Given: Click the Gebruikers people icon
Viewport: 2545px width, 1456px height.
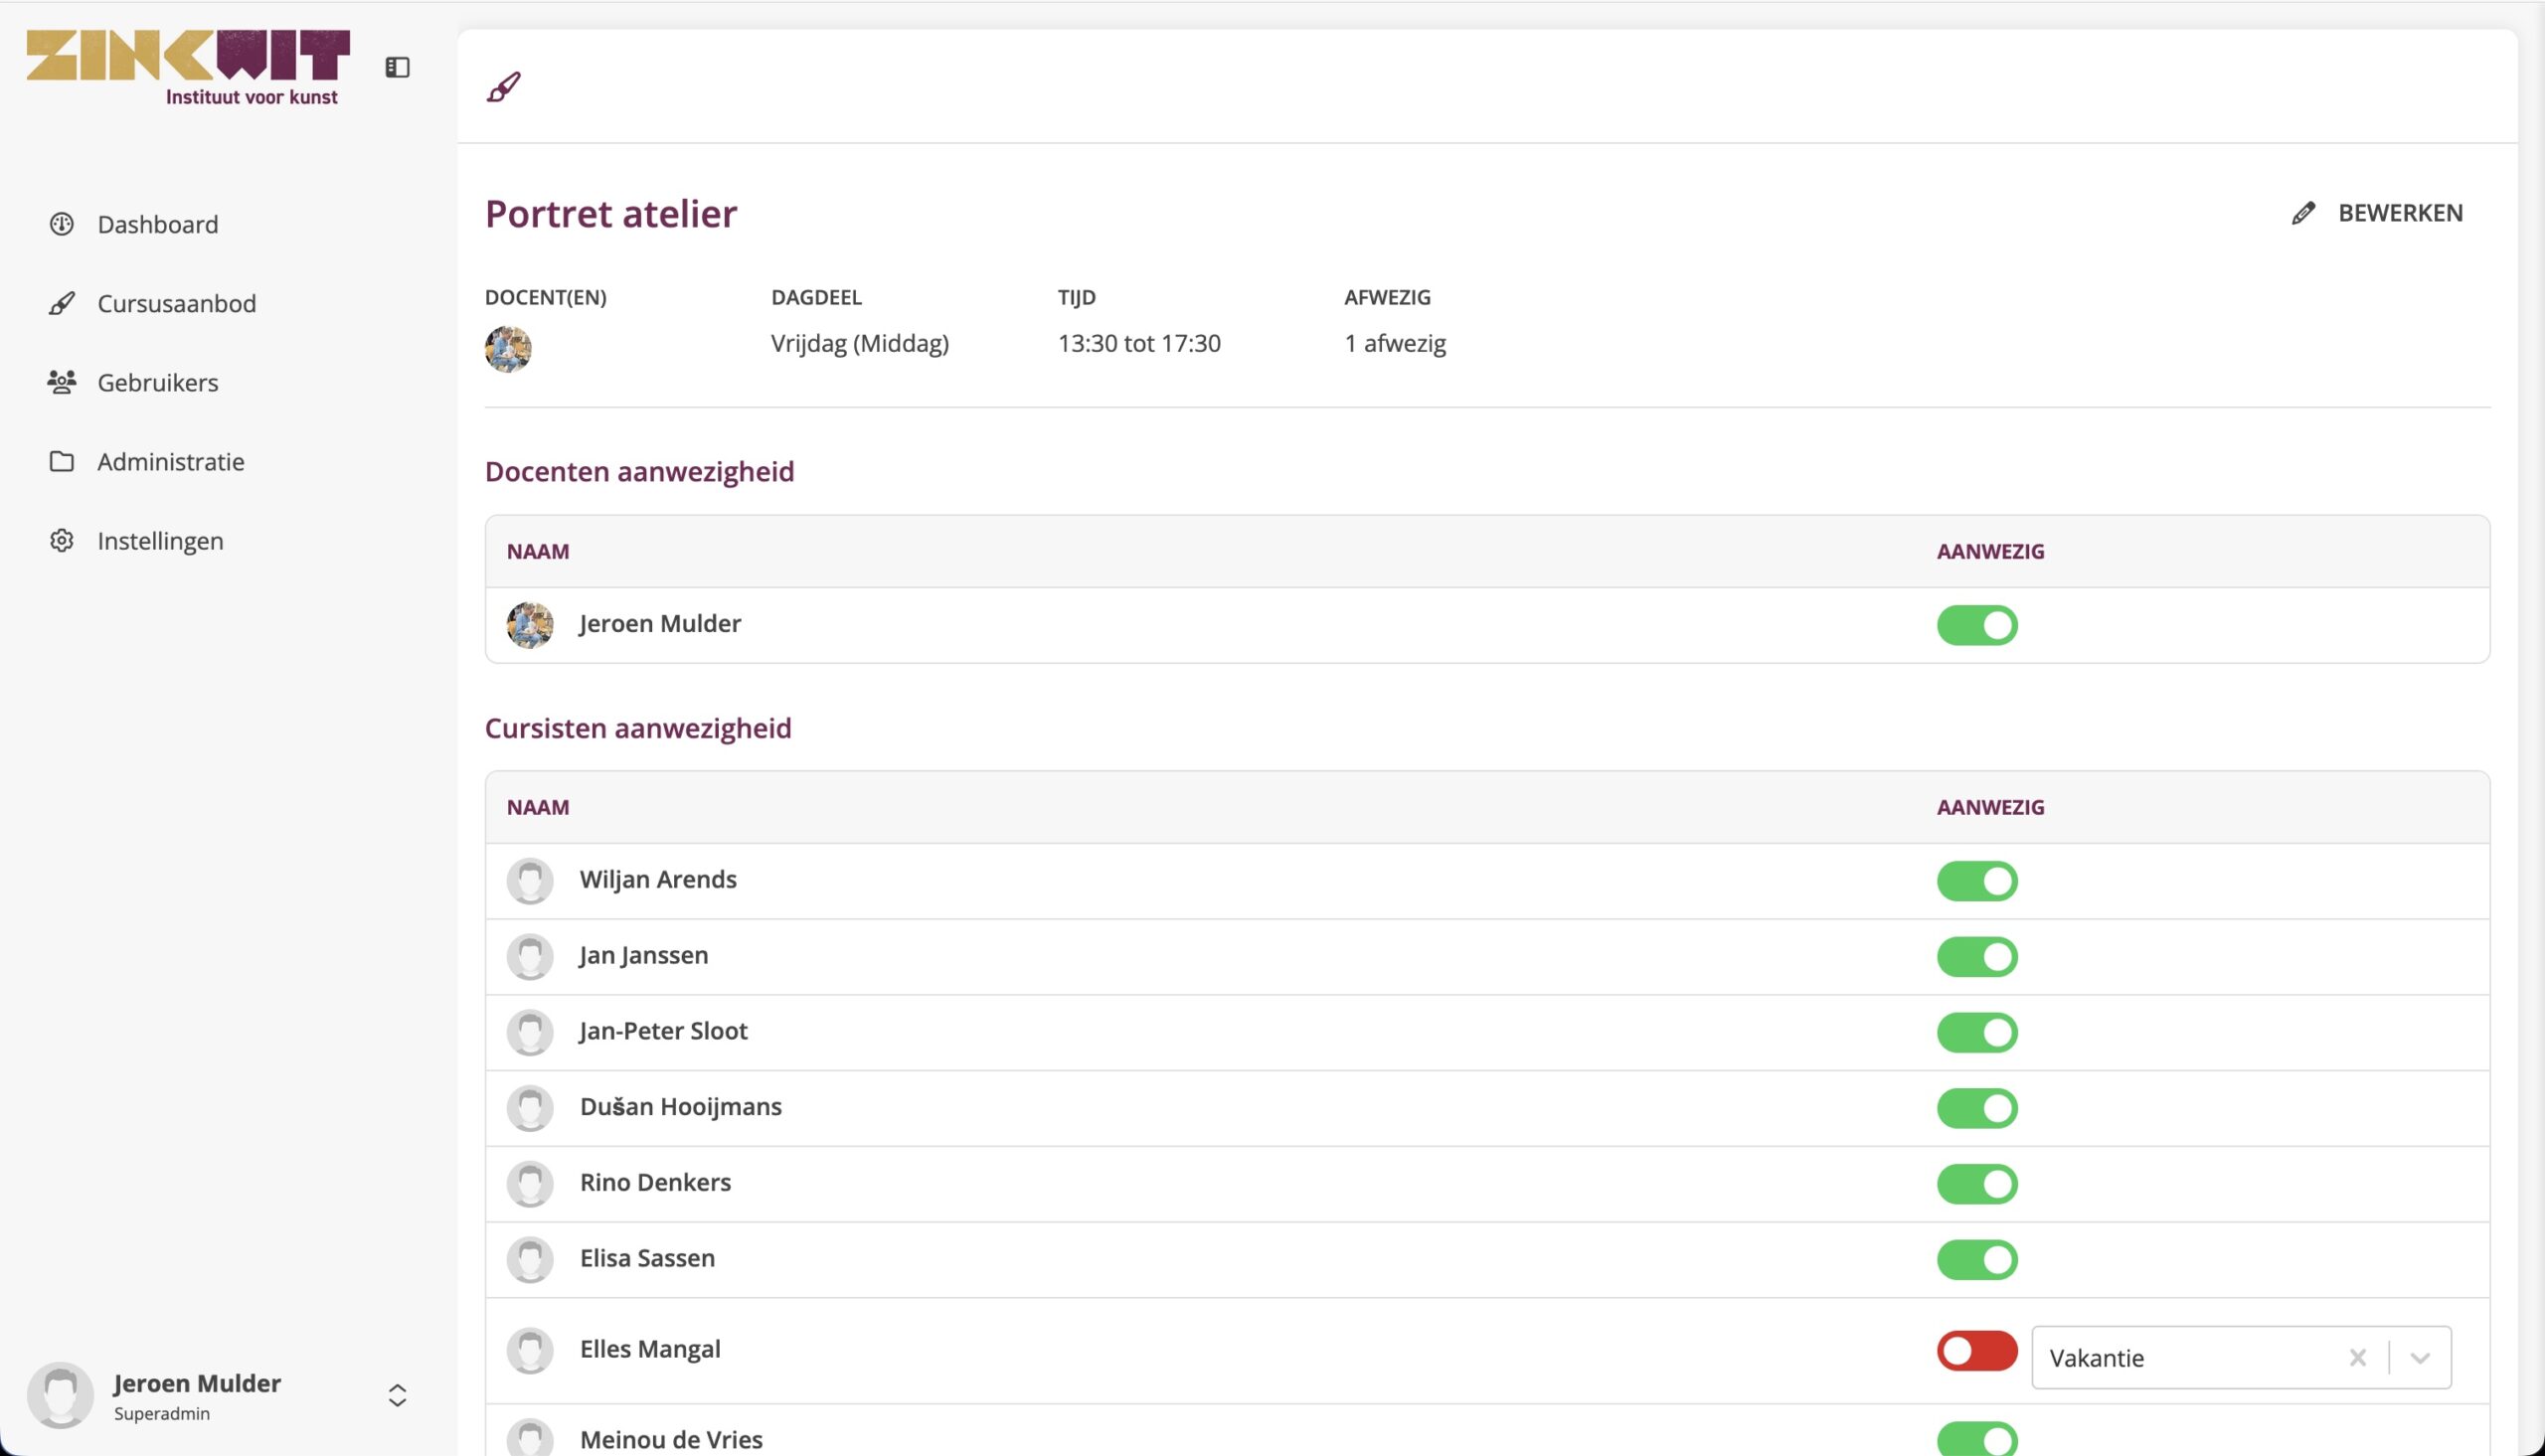Looking at the screenshot, I should 62,382.
